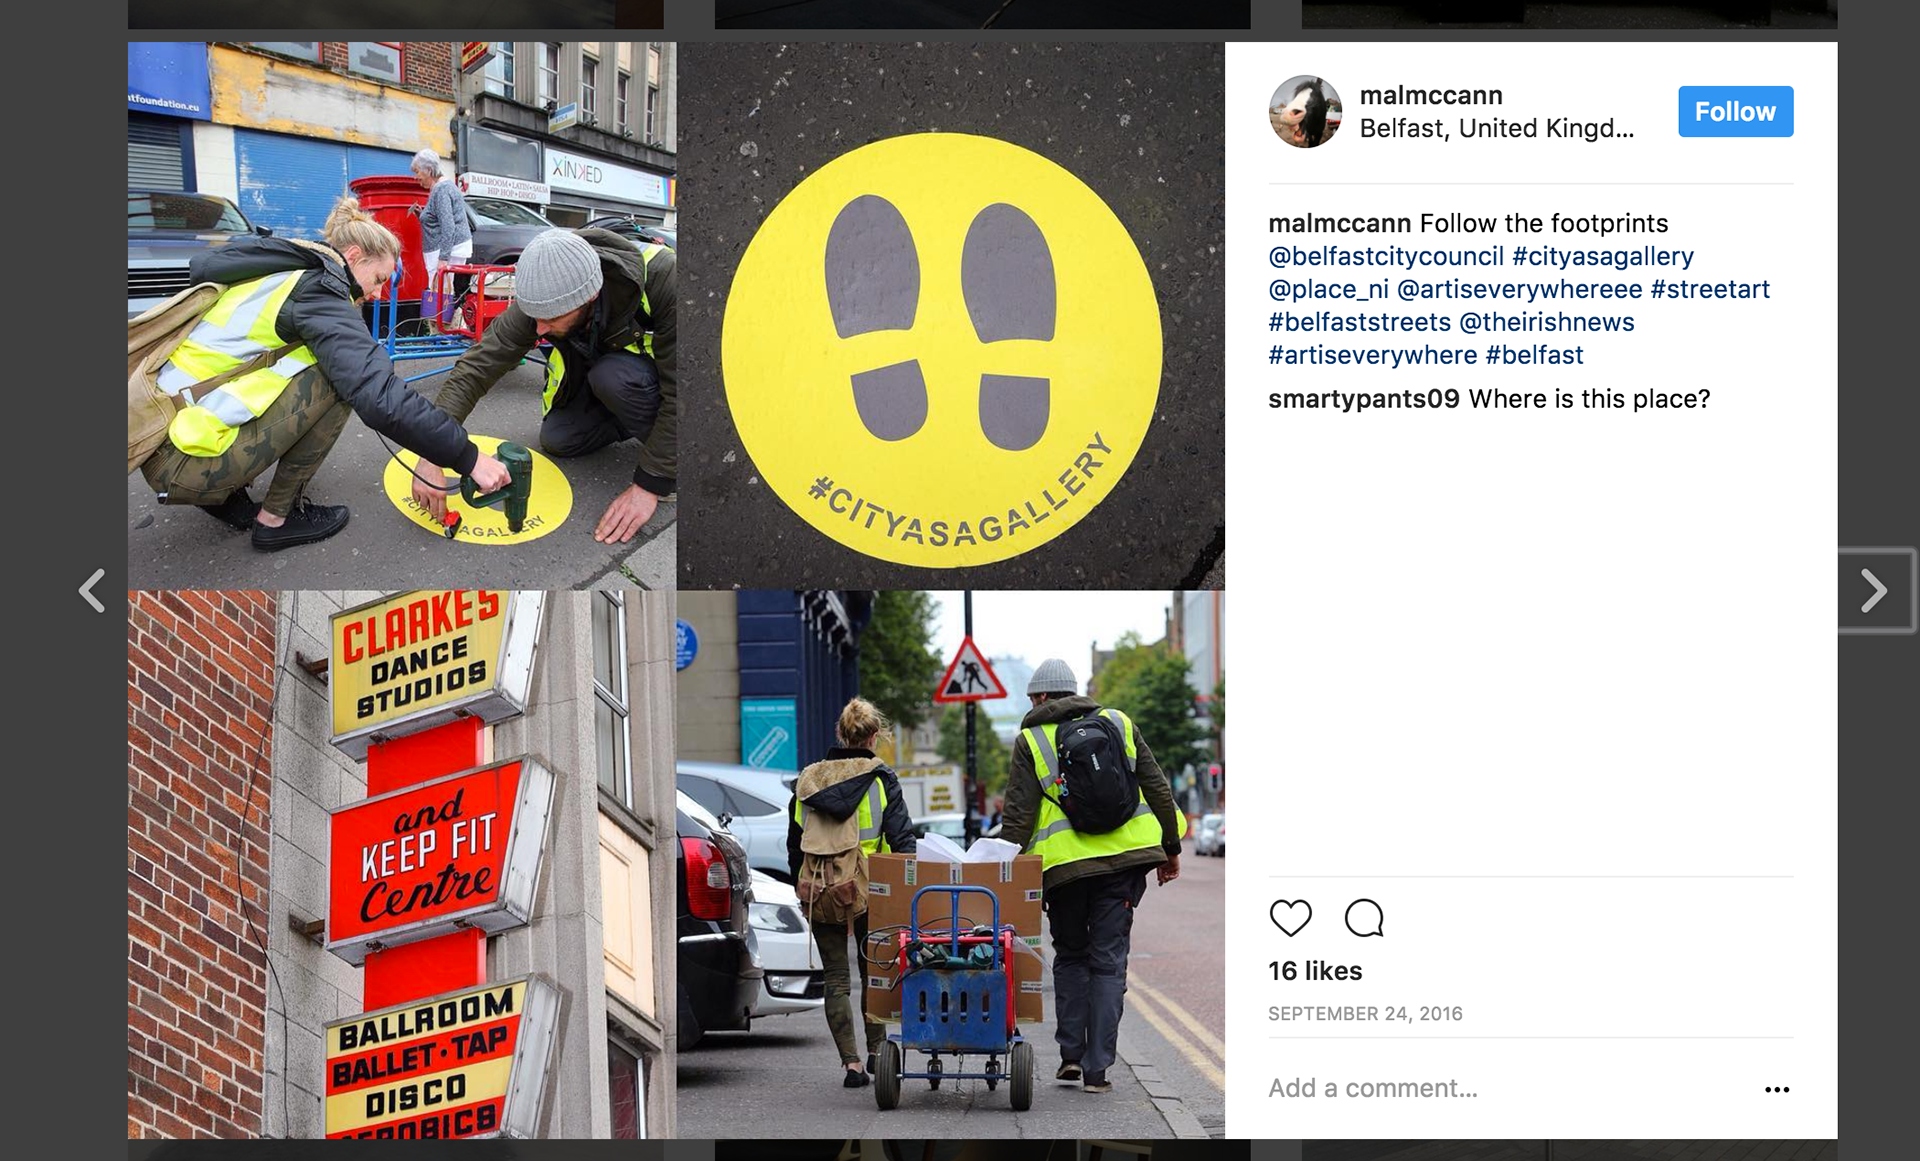Open the @belfastcitycouncil mention
This screenshot has height=1161, width=1920.
tap(1386, 256)
